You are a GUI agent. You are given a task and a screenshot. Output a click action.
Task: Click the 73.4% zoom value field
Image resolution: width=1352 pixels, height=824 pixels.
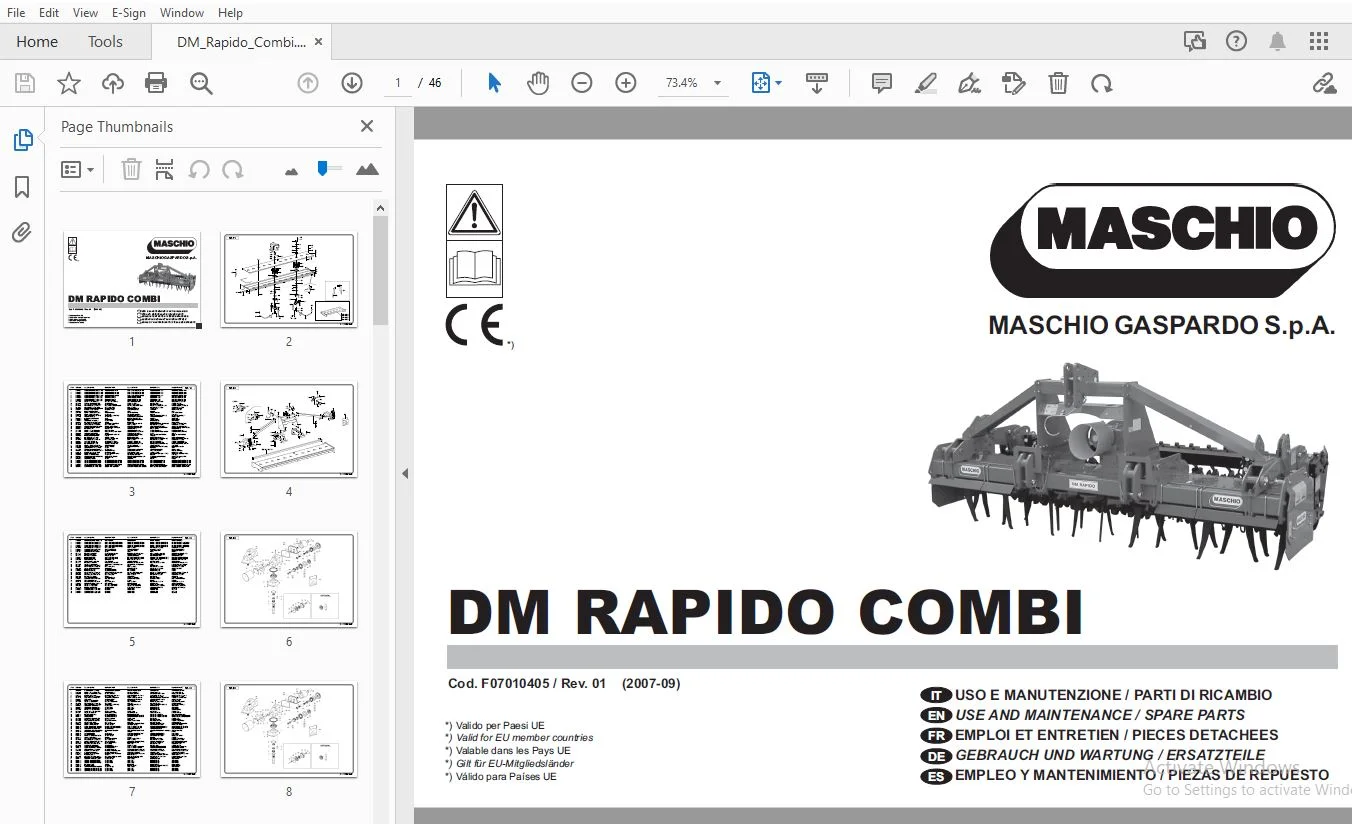682,83
